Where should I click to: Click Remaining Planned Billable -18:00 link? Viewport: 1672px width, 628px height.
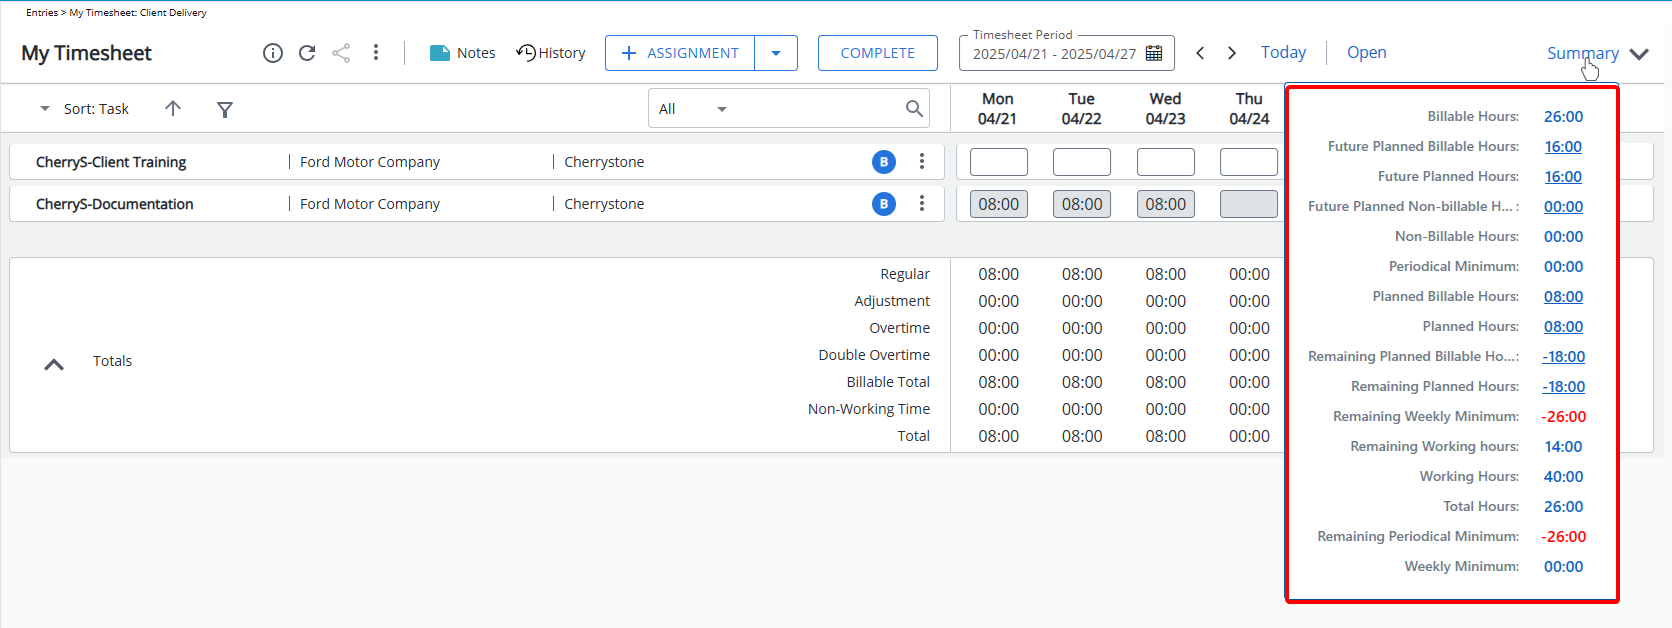[1563, 356]
